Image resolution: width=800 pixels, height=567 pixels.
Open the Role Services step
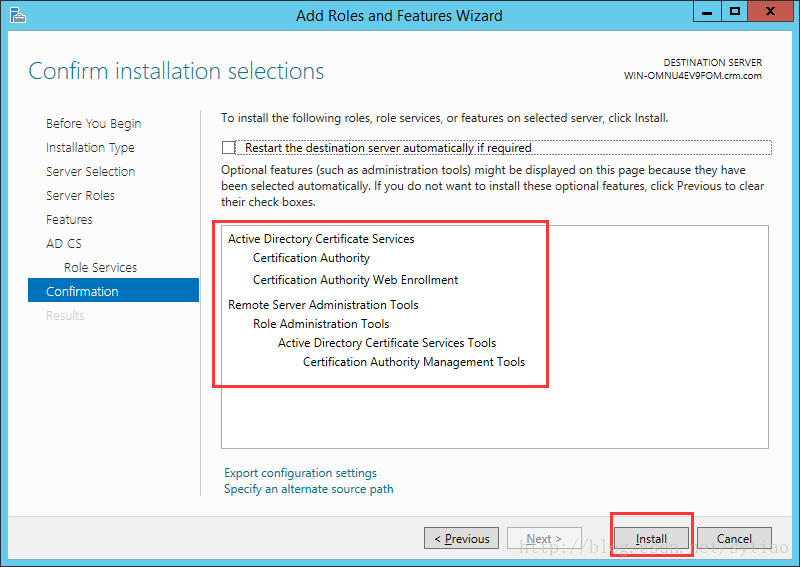[101, 267]
